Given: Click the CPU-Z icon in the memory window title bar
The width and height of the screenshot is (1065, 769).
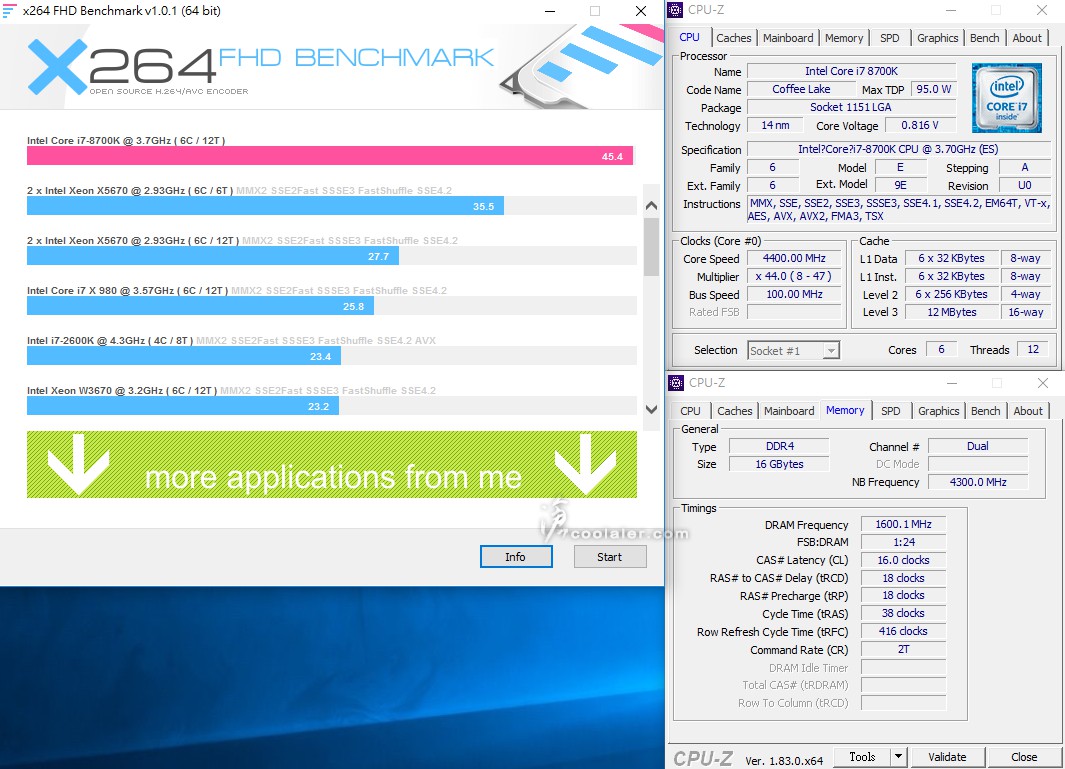Looking at the screenshot, I should [x=676, y=383].
